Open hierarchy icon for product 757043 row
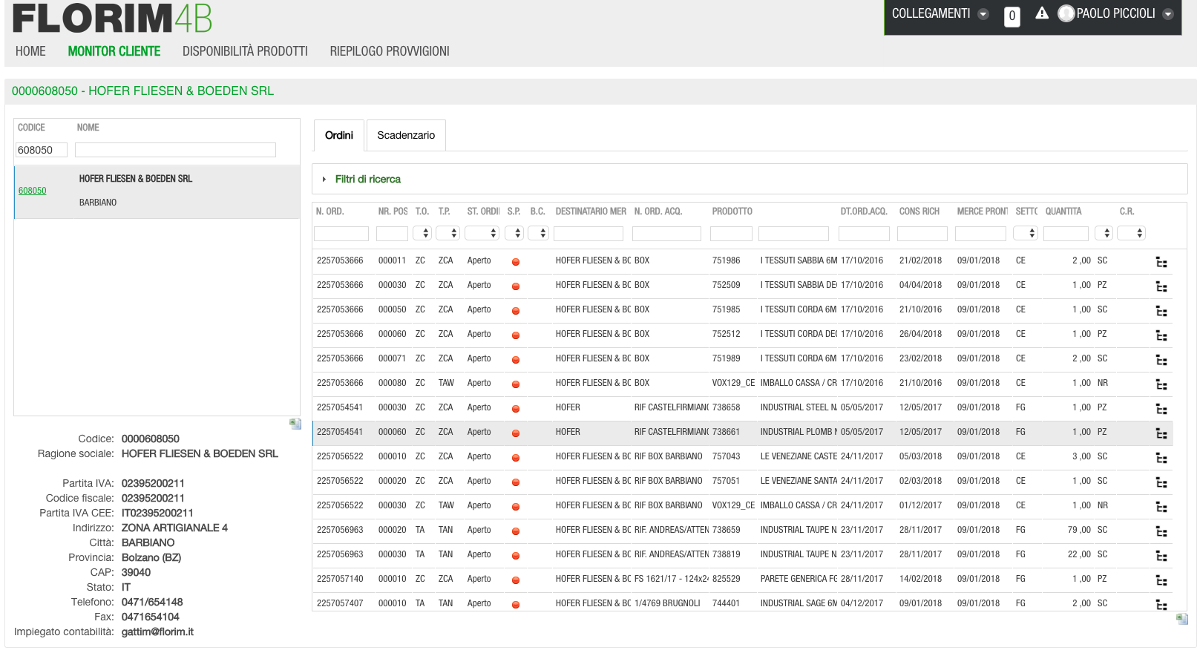 pyautogui.click(x=1161, y=457)
